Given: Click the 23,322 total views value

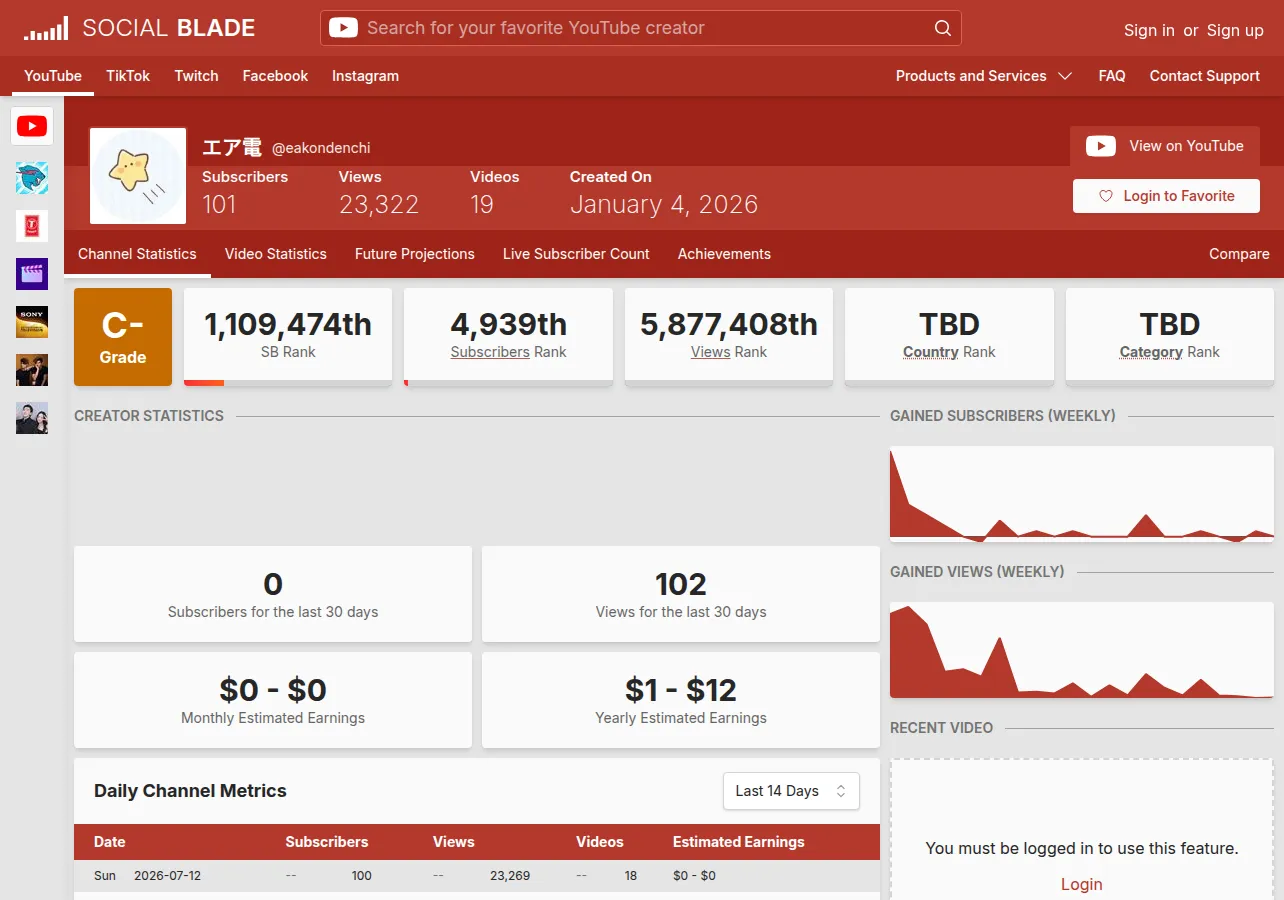Looking at the screenshot, I should click(x=379, y=205).
